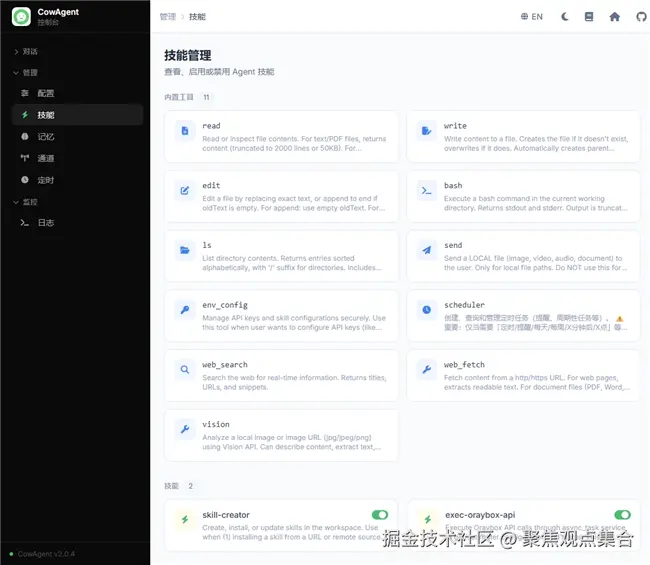Disable the exec-oraybox-api toggle switch
This screenshot has height=565, width=650.
tap(622, 515)
